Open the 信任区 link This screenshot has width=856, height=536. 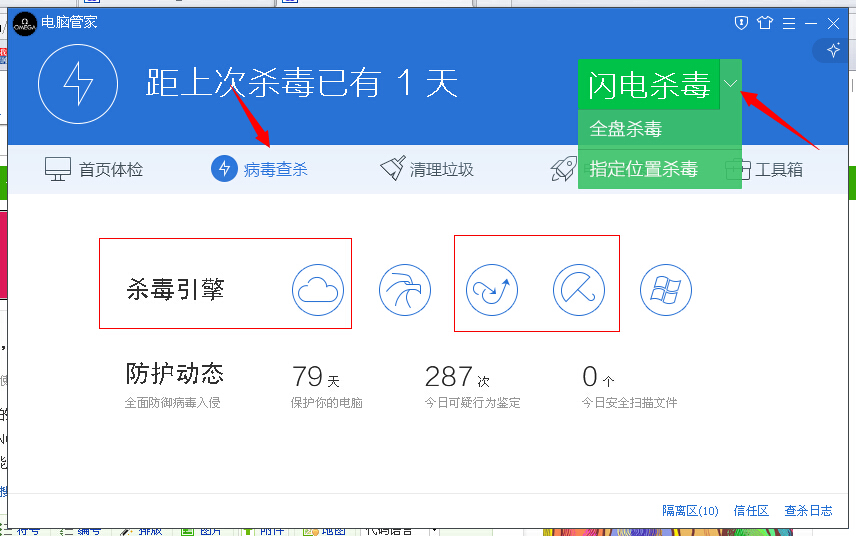(751, 511)
